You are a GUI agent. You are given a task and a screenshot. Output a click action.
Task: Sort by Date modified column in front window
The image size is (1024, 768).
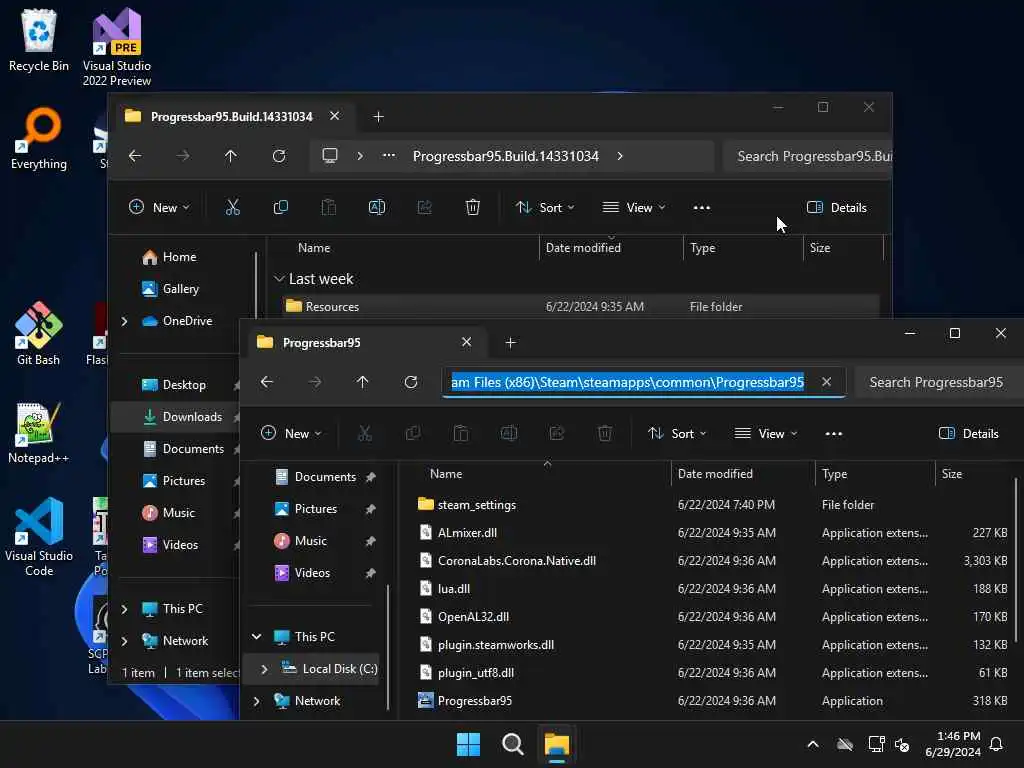[x=715, y=474]
